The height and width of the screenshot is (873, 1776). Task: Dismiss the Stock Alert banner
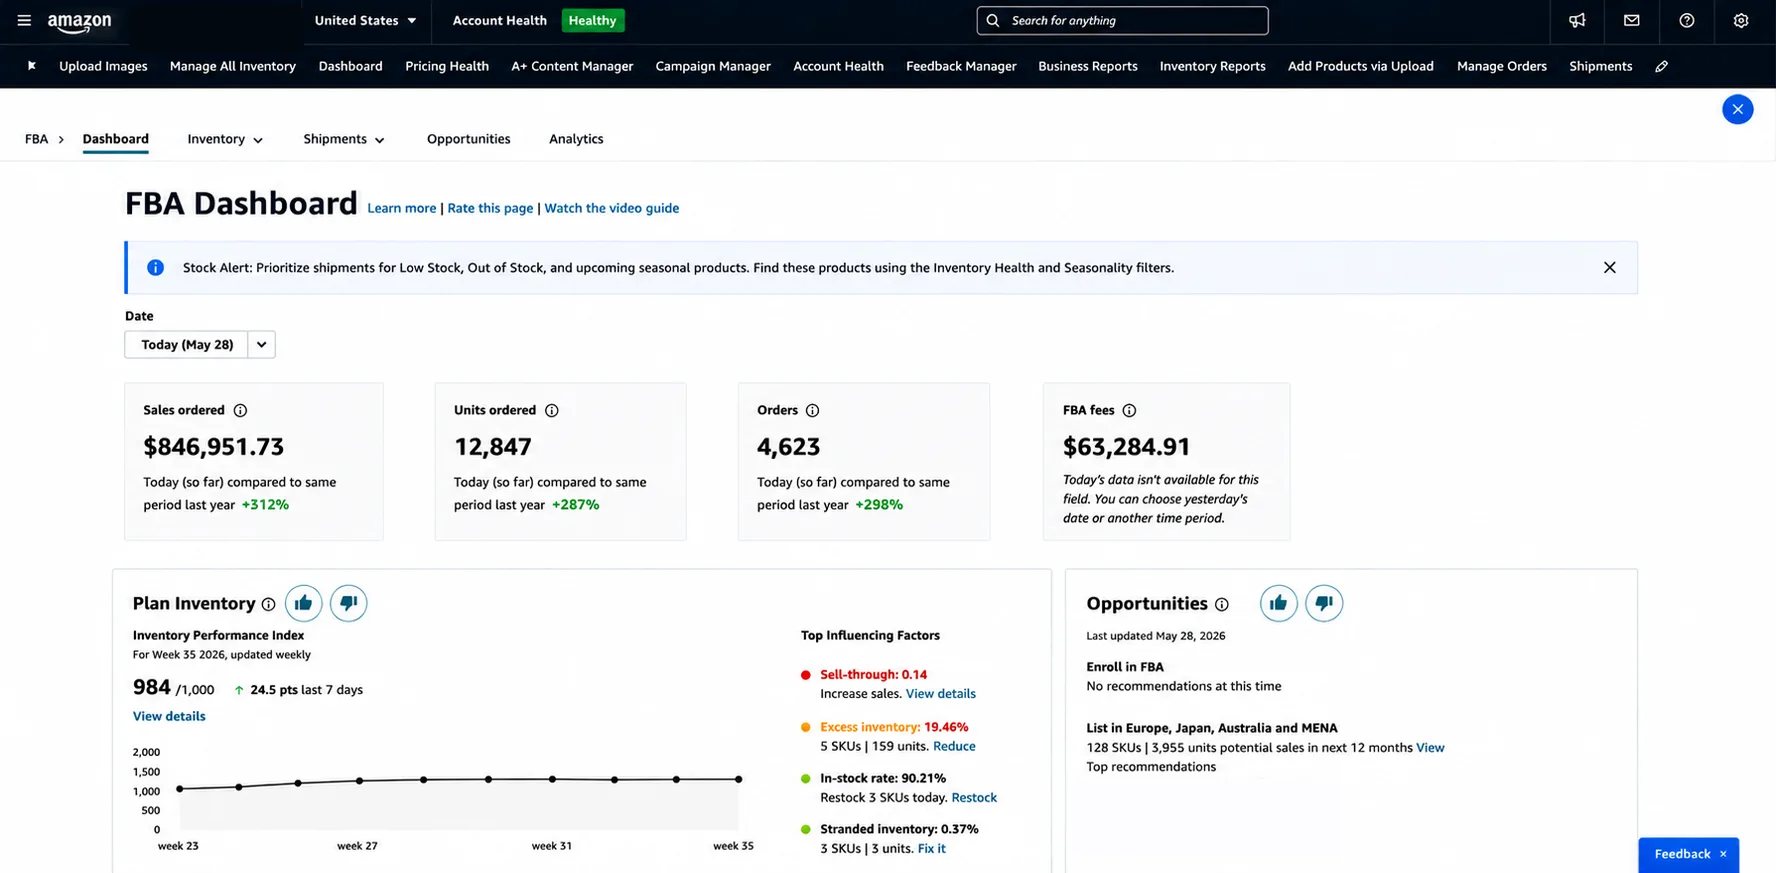coord(1609,267)
